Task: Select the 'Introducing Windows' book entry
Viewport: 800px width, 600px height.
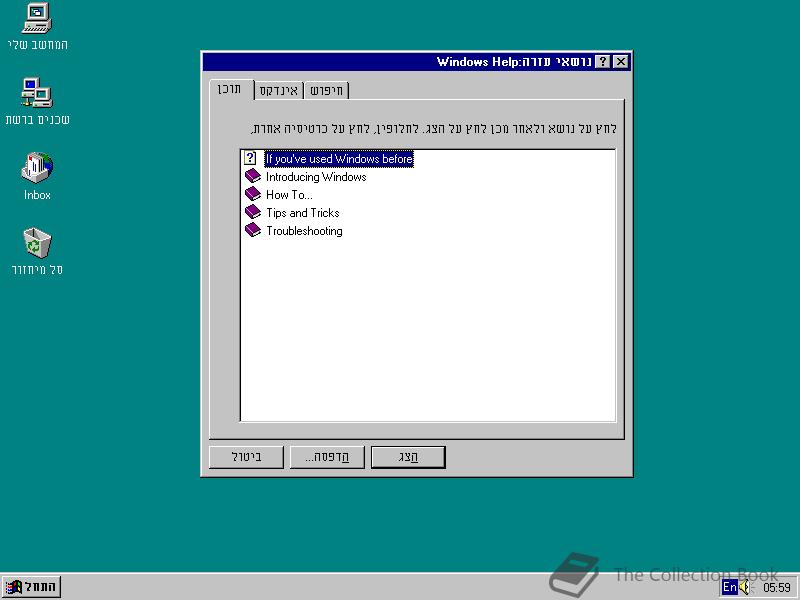Action: pyautogui.click(x=316, y=177)
